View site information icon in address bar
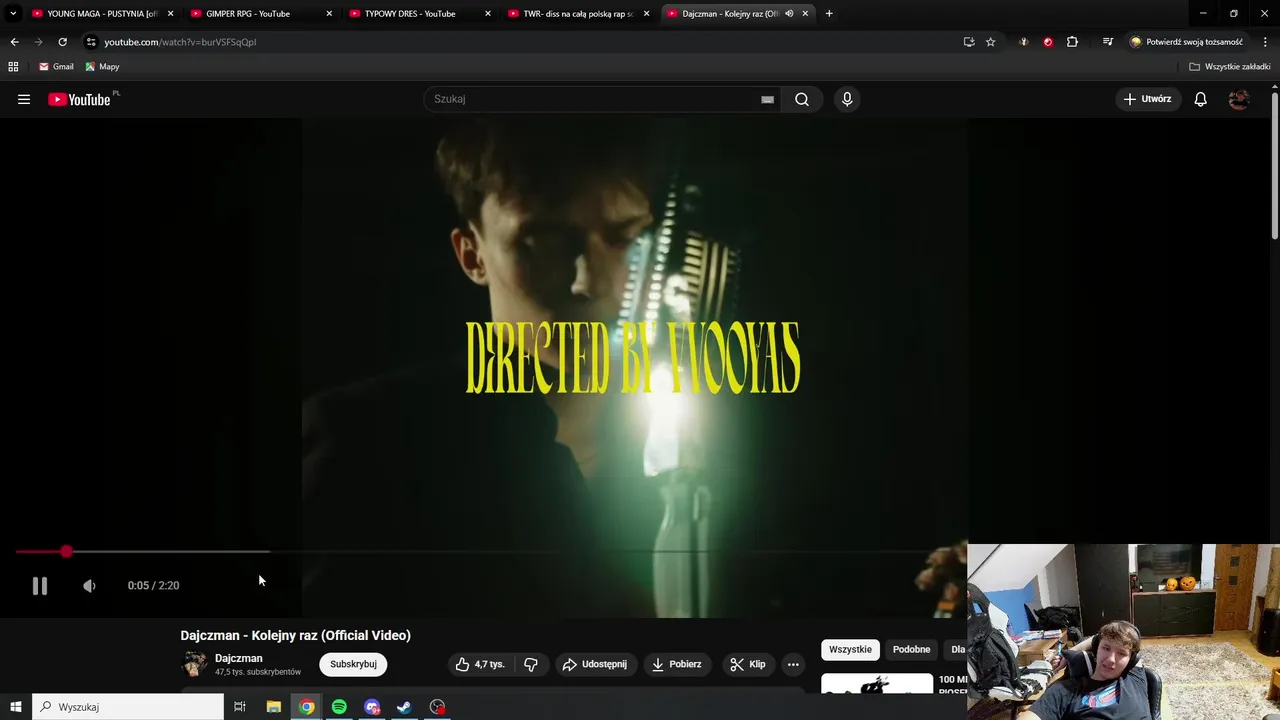Viewport: 1280px width, 720px height. pos(91,42)
